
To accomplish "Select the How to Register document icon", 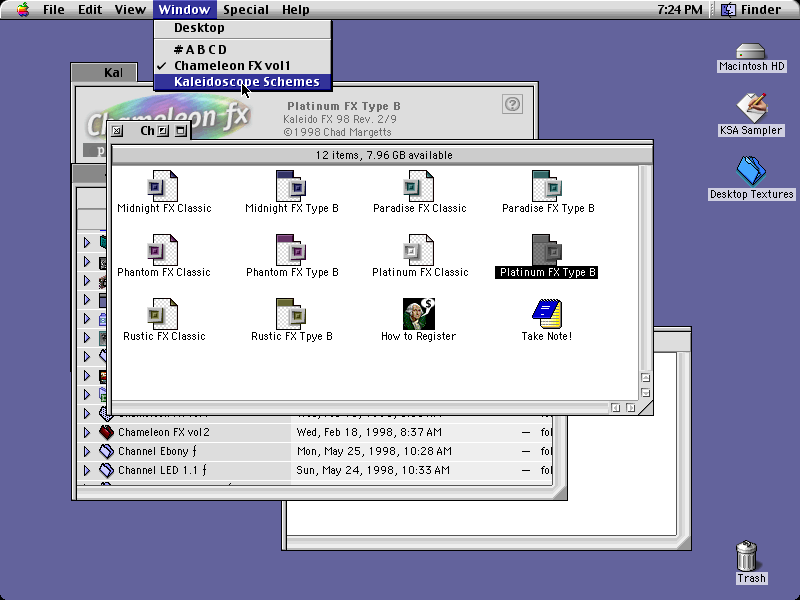I will [x=419, y=314].
